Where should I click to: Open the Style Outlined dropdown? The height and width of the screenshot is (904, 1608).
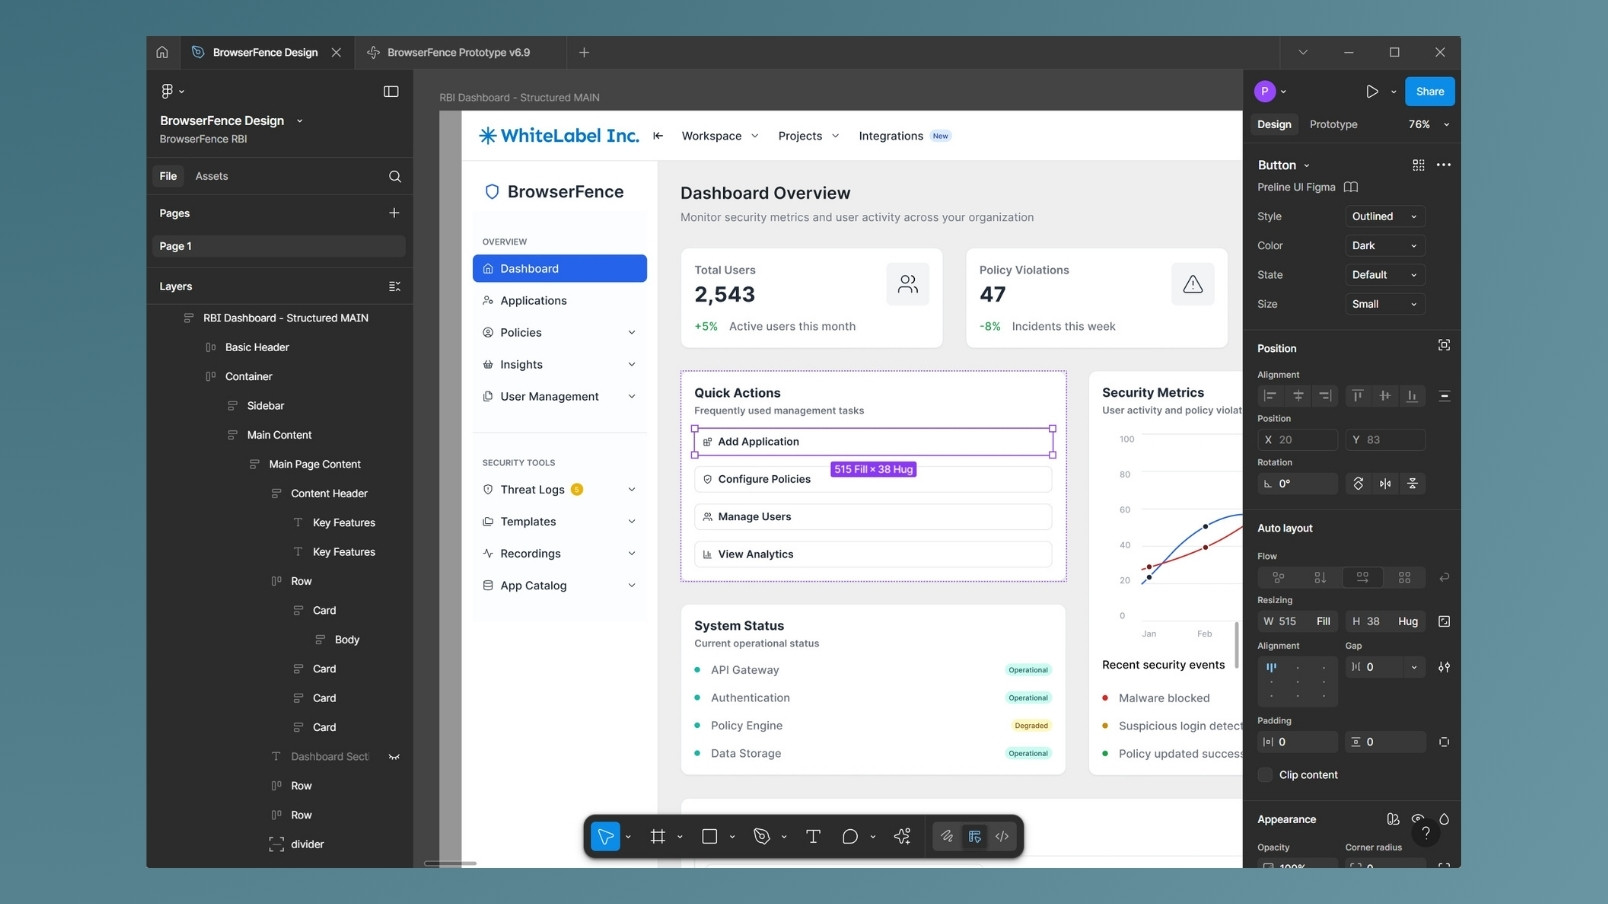(x=1384, y=216)
